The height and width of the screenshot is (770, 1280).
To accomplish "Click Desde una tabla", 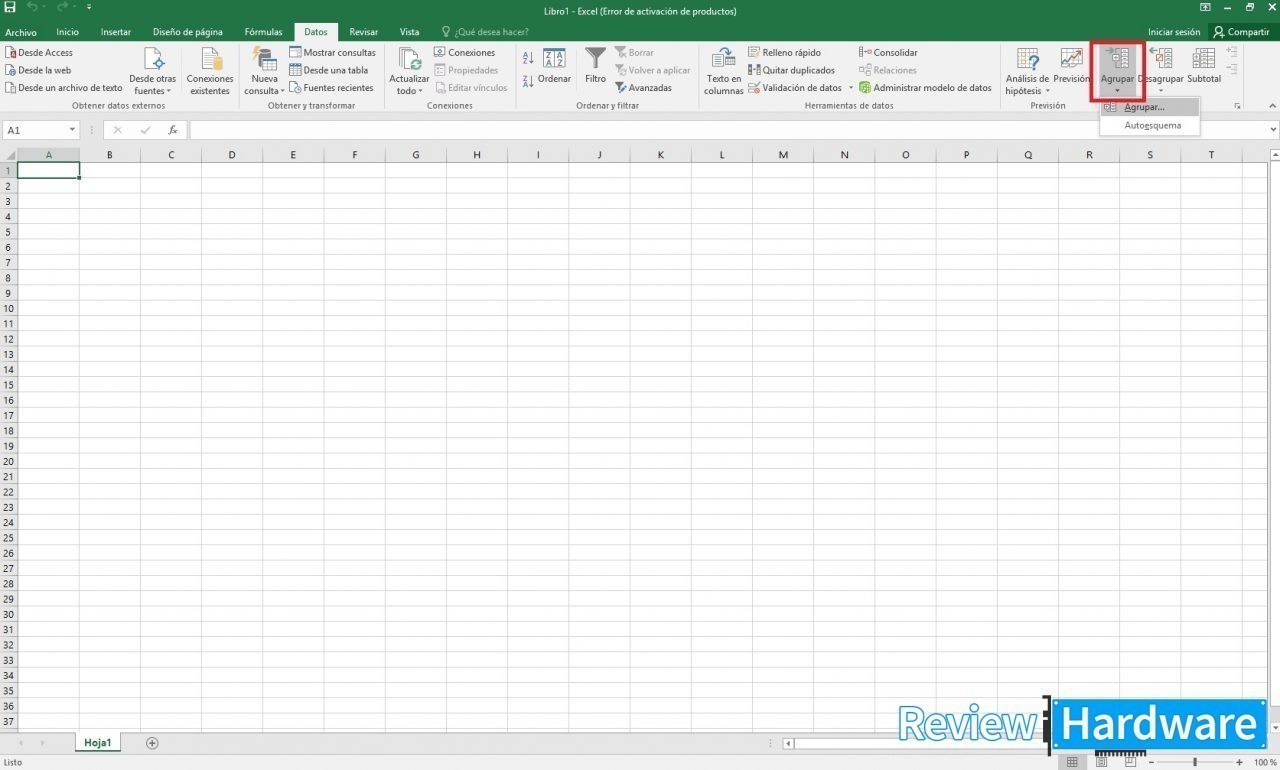I will (x=328, y=70).
